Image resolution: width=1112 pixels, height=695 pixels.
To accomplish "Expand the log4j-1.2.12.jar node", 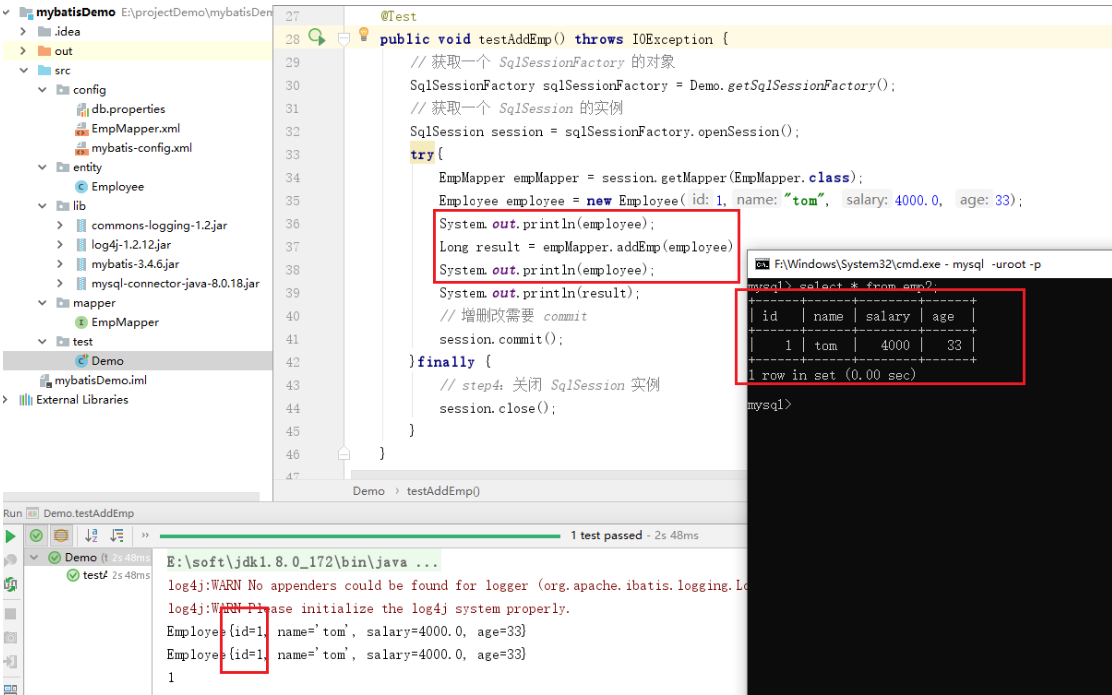I will 60,245.
